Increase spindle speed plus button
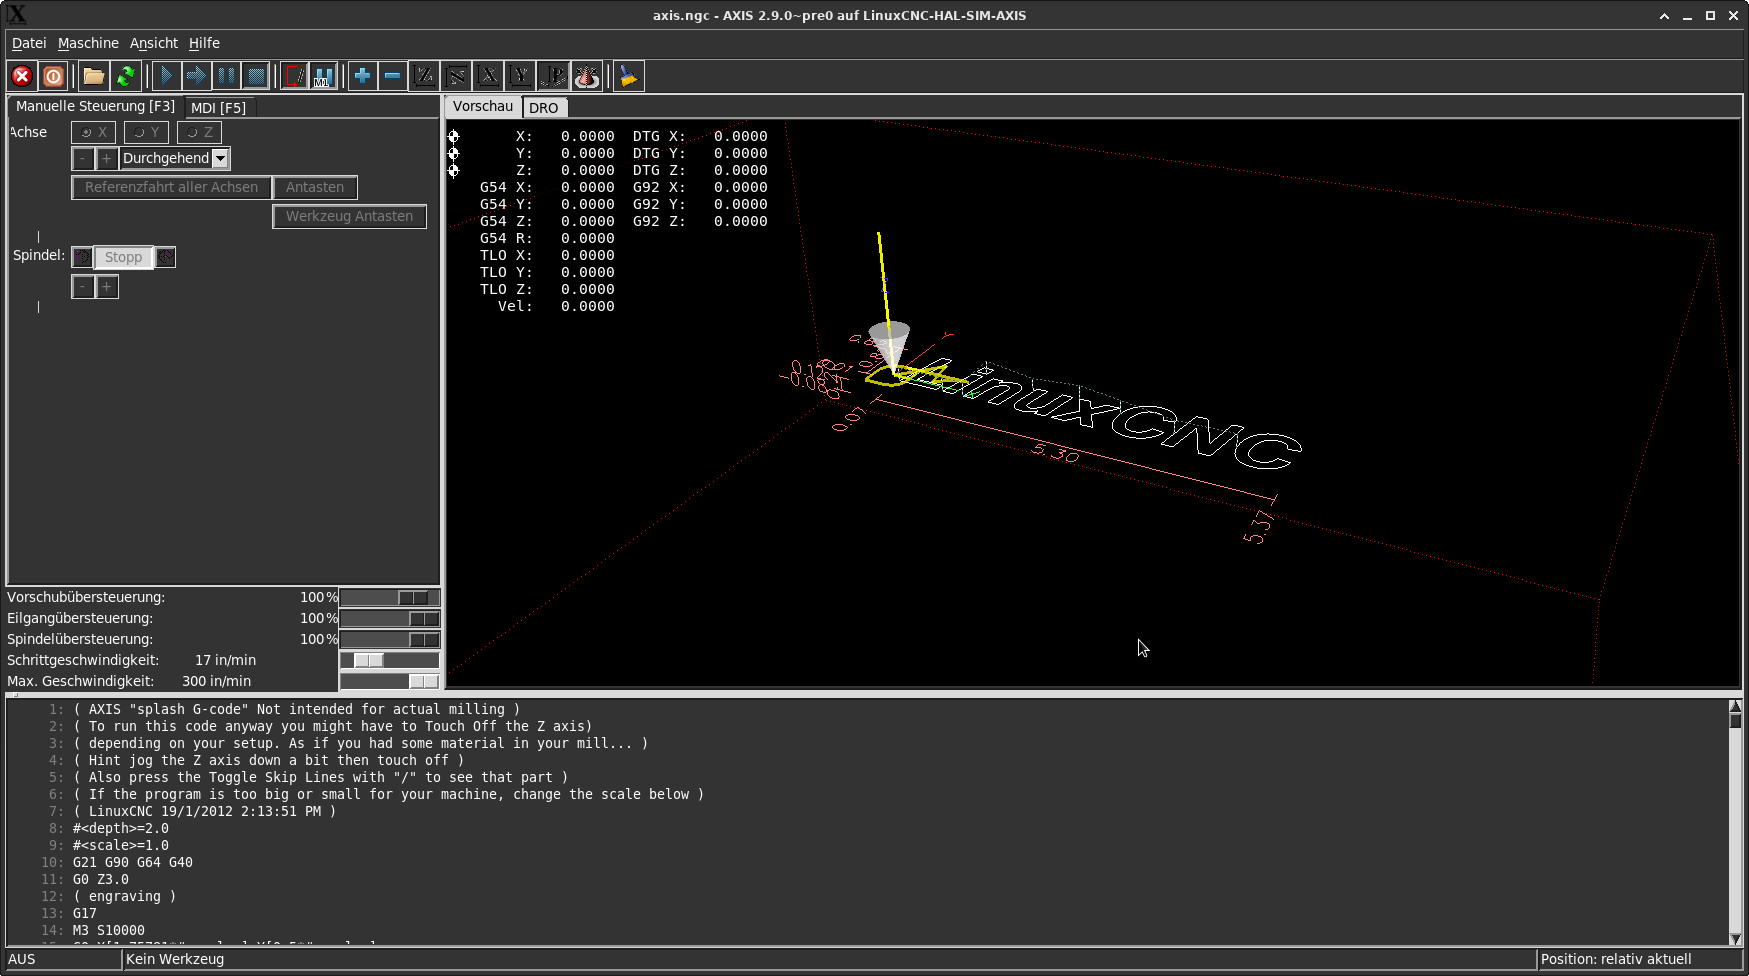Image resolution: width=1749 pixels, height=976 pixels. click(x=106, y=287)
